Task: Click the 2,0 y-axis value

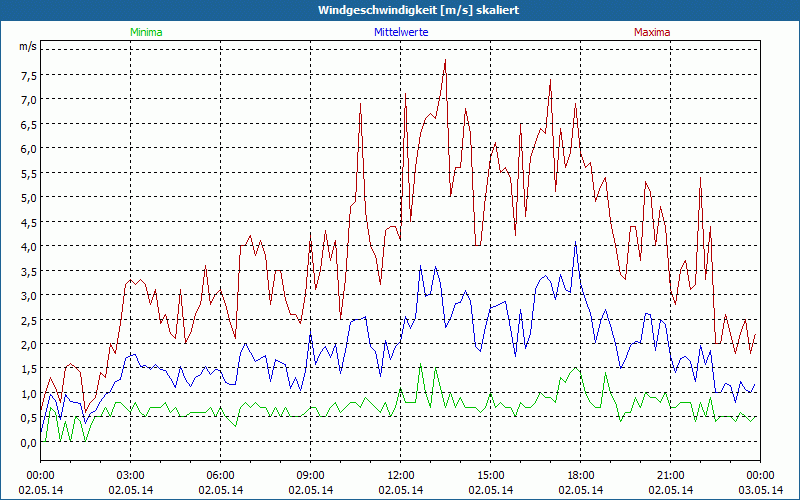Action: point(29,345)
